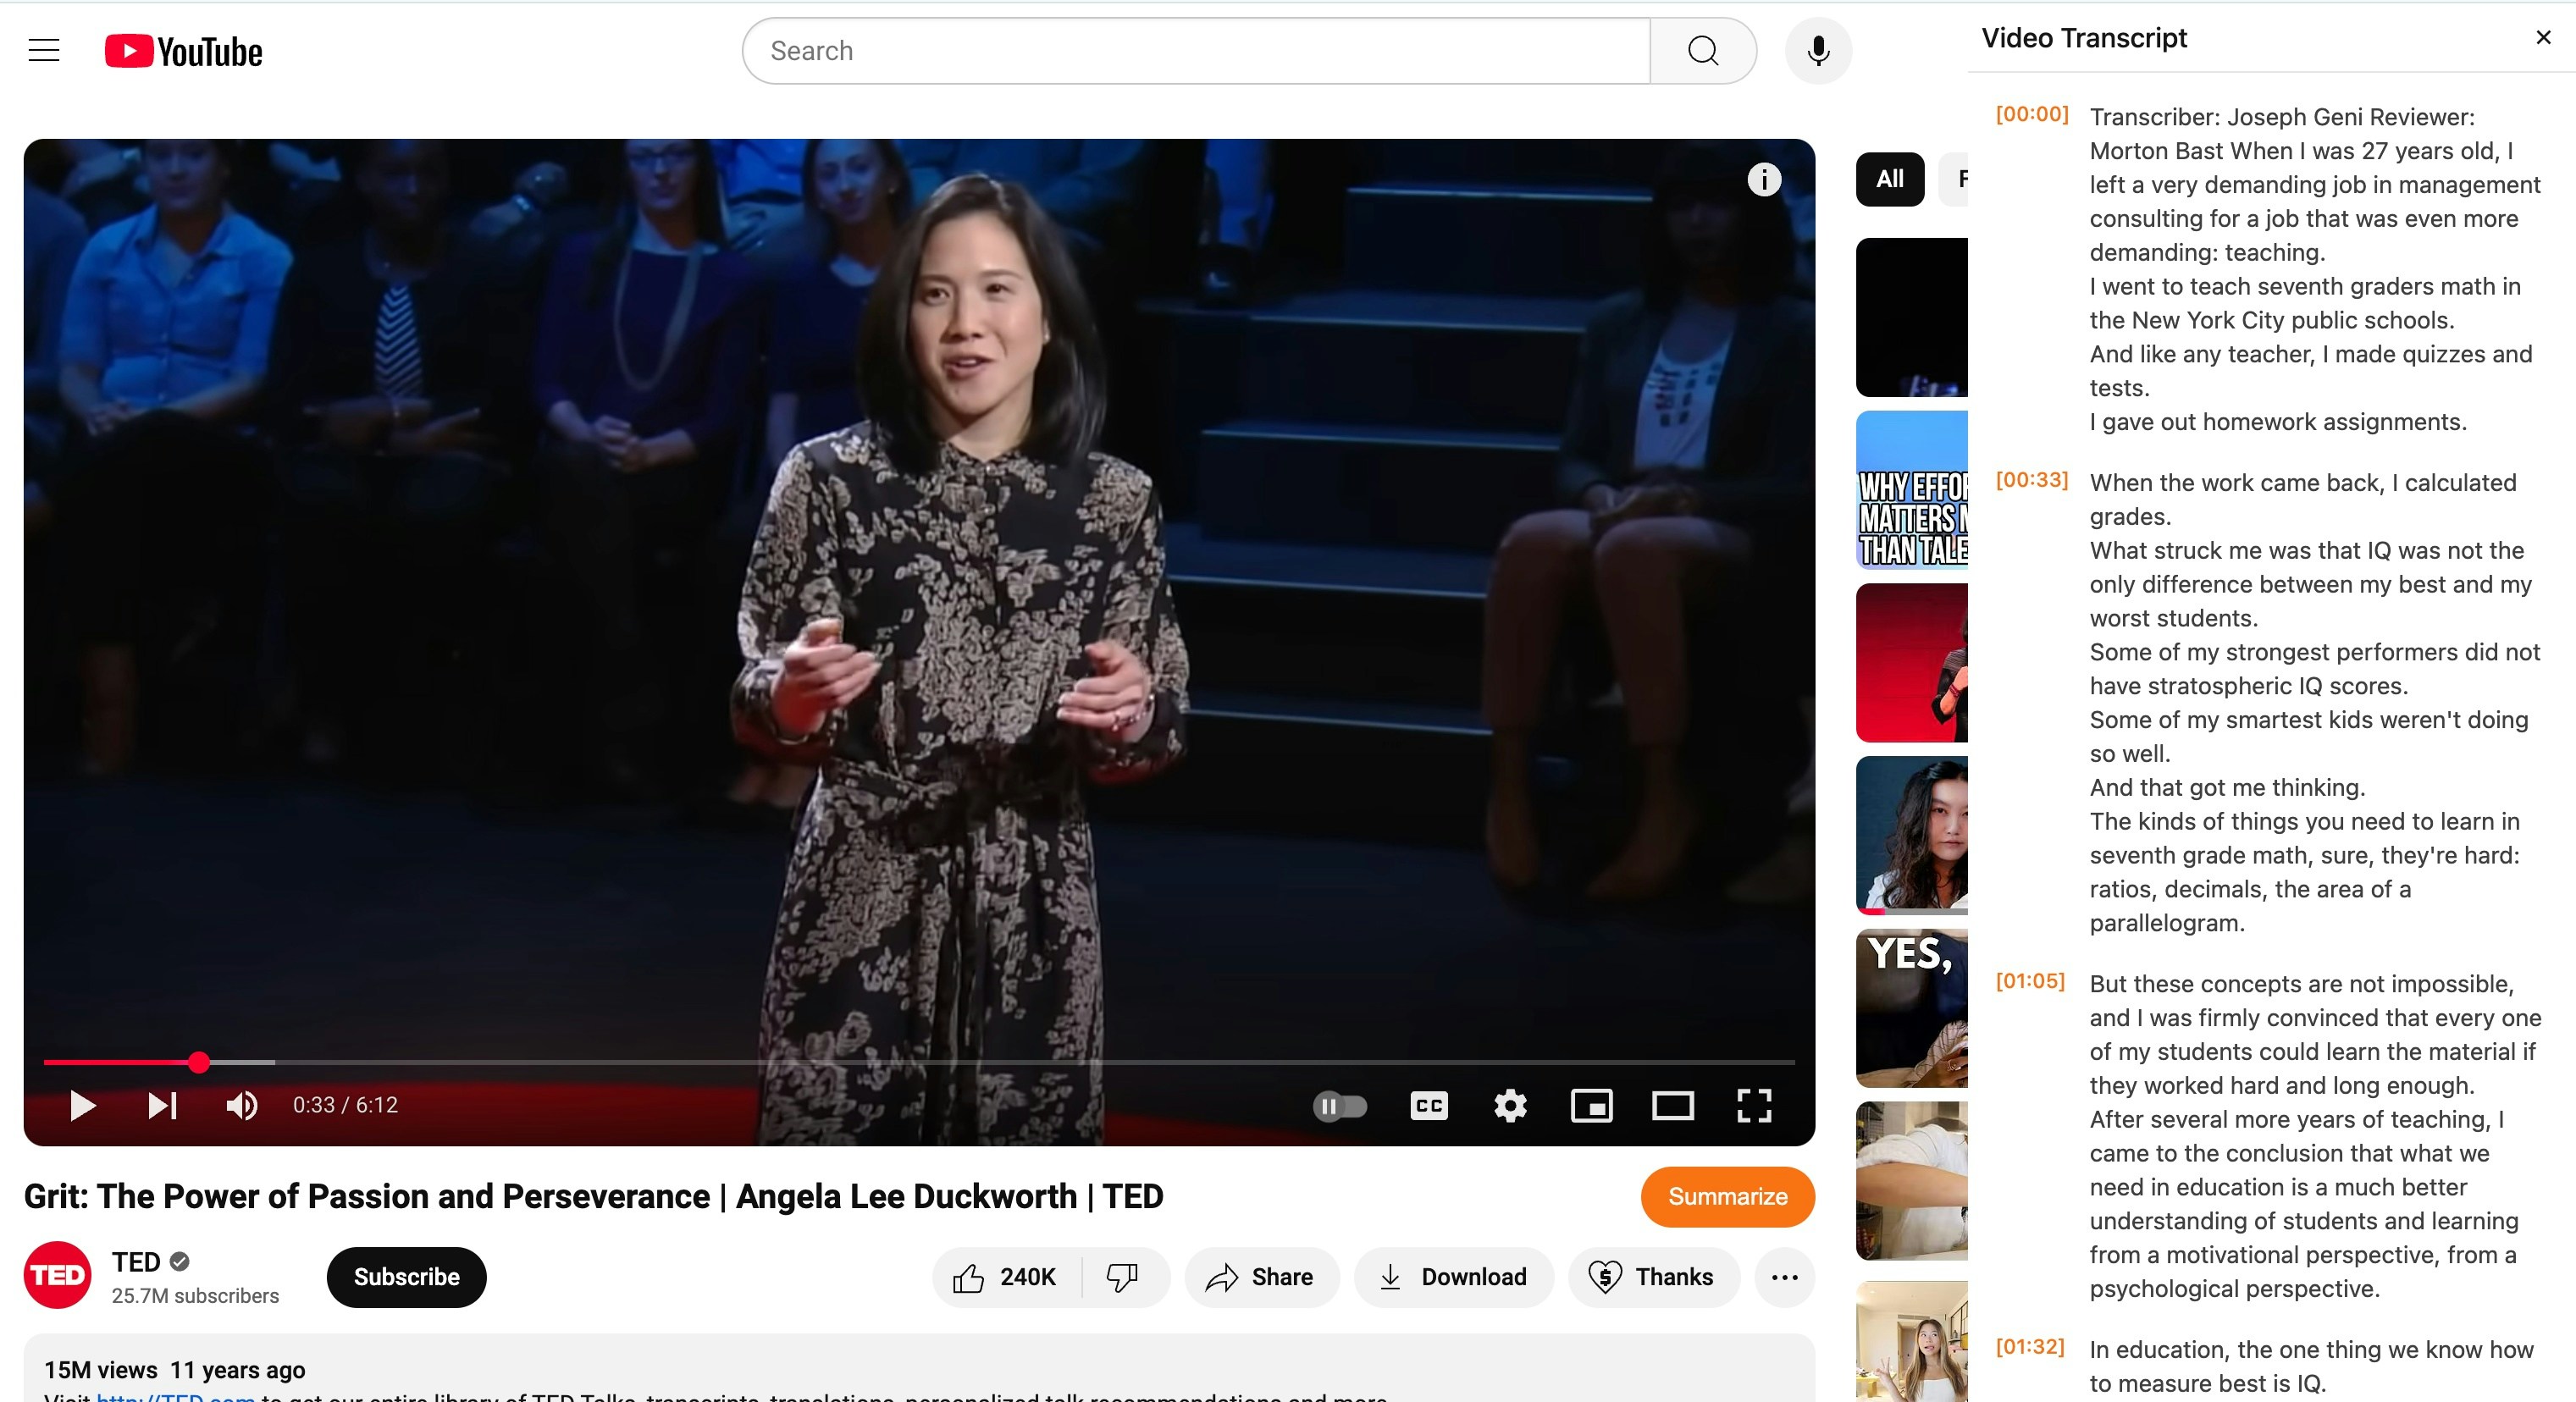The height and width of the screenshot is (1402, 2576).
Task: Toggle the autoplay switch
Action: [x=1339, y=1105]
